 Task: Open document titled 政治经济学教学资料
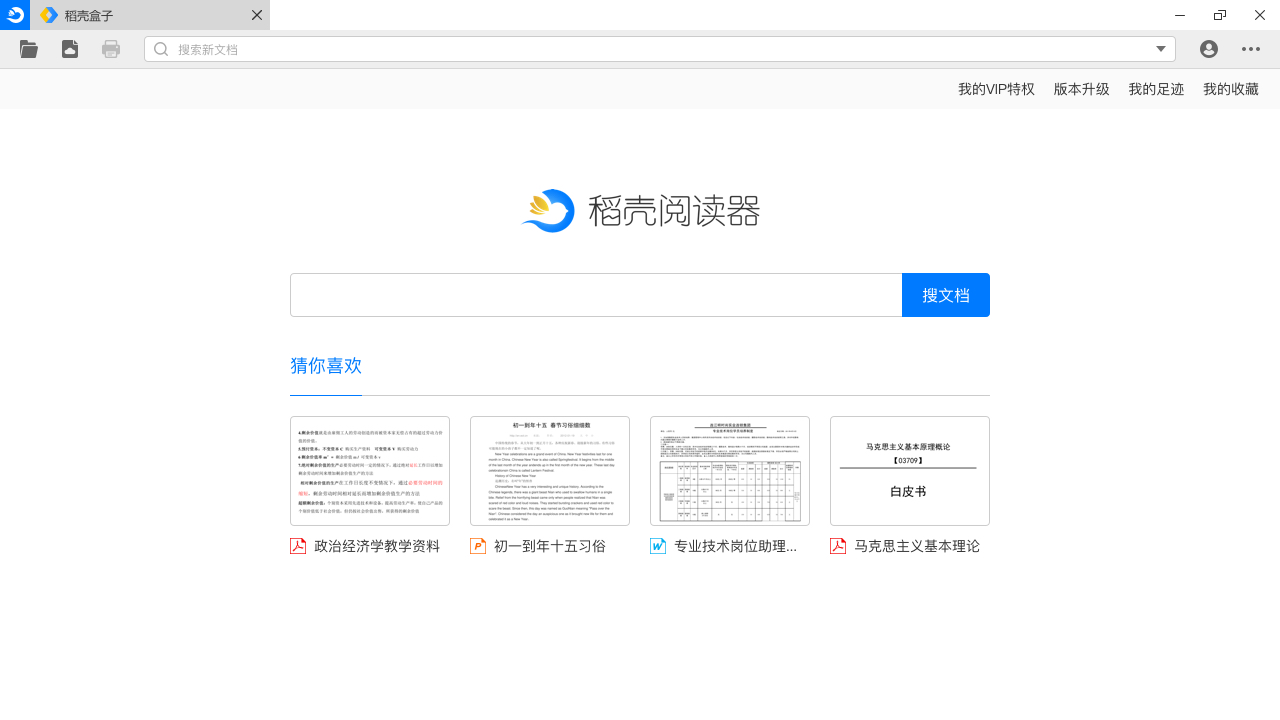(x=377, y=546)
